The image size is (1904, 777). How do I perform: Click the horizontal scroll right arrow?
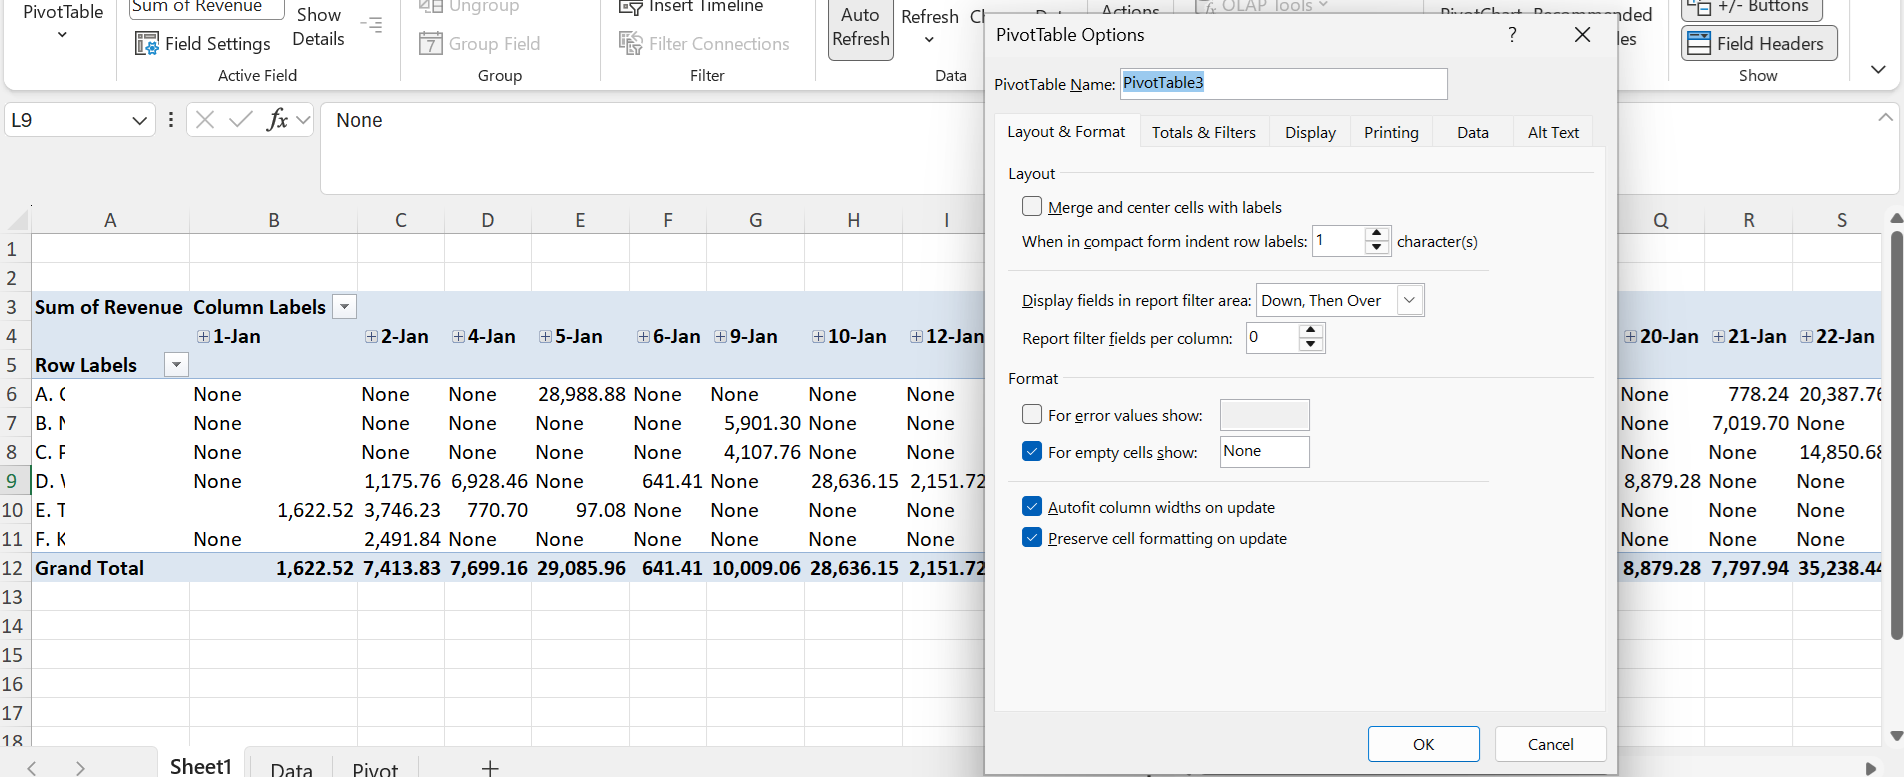click(x=1870, y=768)
